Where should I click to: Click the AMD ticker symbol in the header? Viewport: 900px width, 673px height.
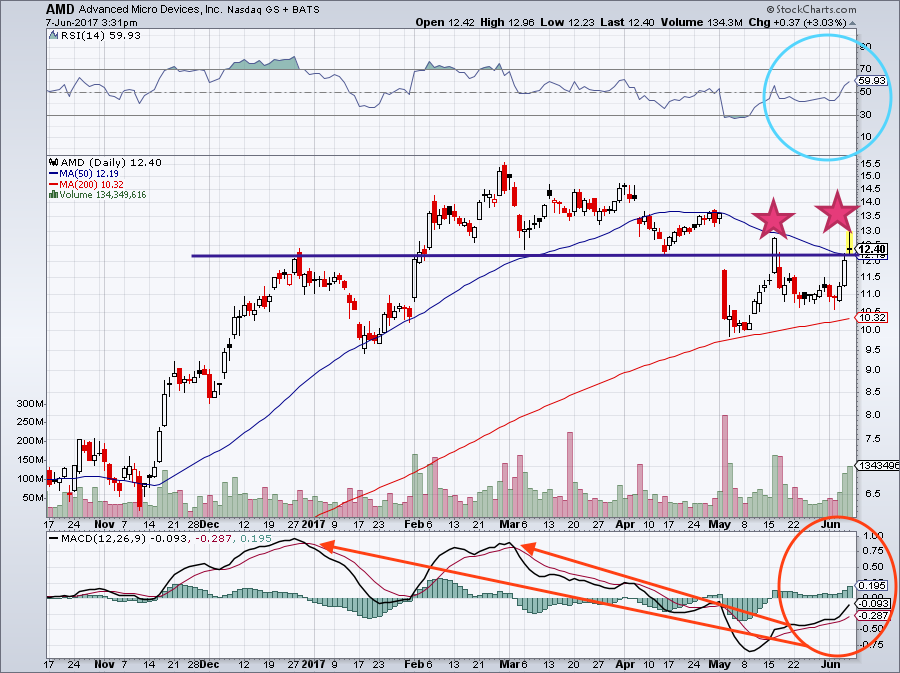coord(60,10)
